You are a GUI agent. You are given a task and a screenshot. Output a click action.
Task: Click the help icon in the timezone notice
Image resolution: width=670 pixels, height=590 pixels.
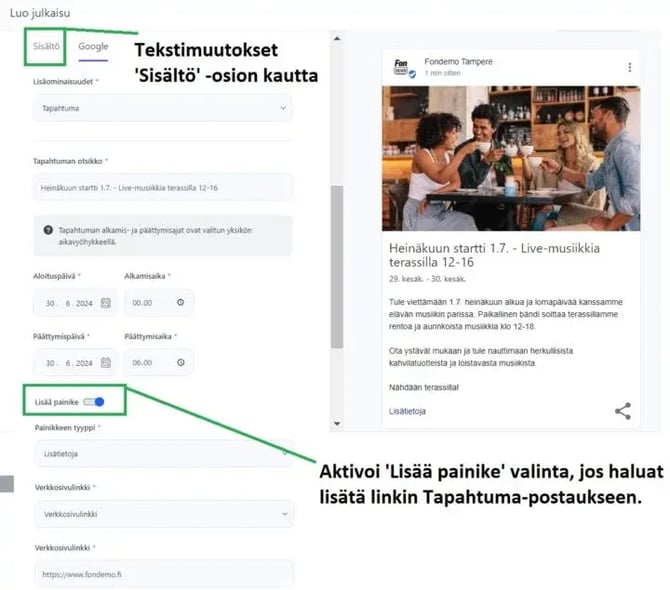pyautogui.click(x=48, y=230)
